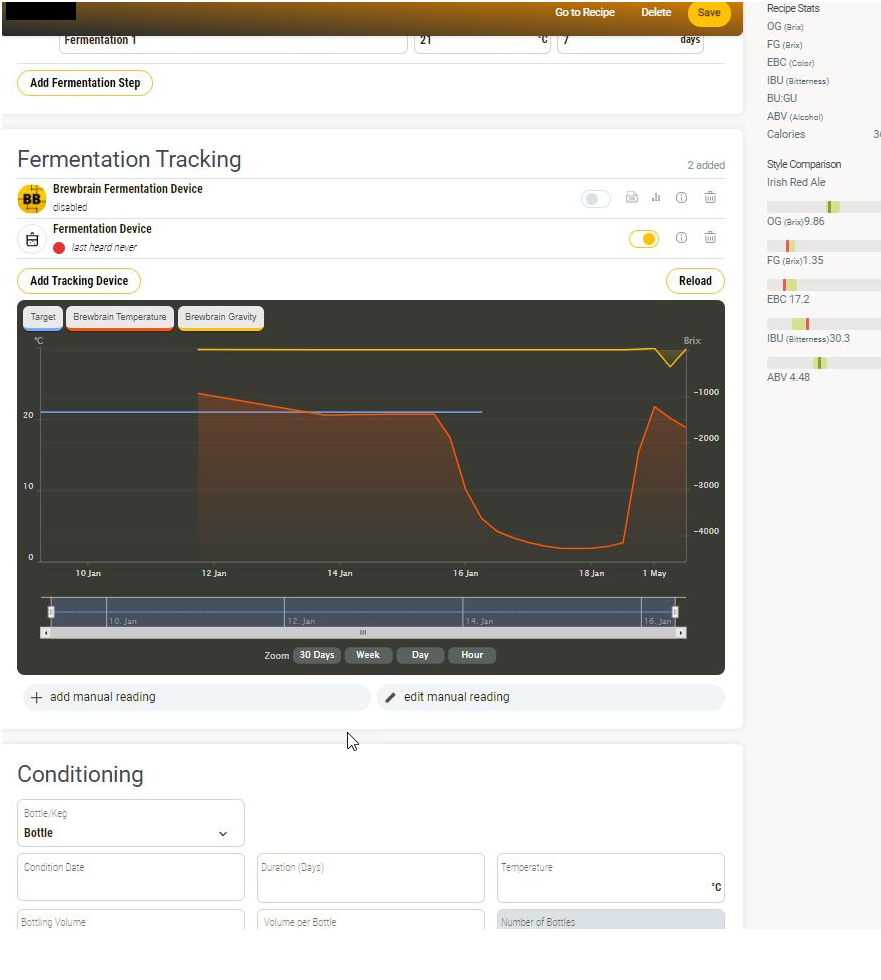Click the chart navigator right range handle
This screenshot has height=980, width=881.
tap(675, 611)
